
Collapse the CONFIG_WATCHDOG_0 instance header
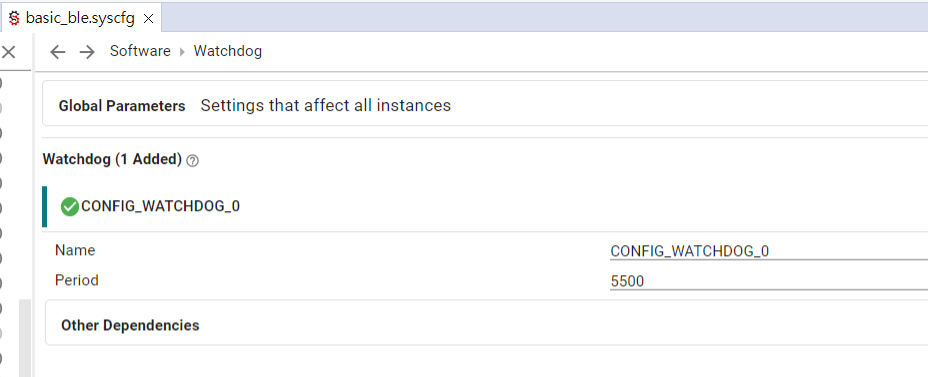485,207
